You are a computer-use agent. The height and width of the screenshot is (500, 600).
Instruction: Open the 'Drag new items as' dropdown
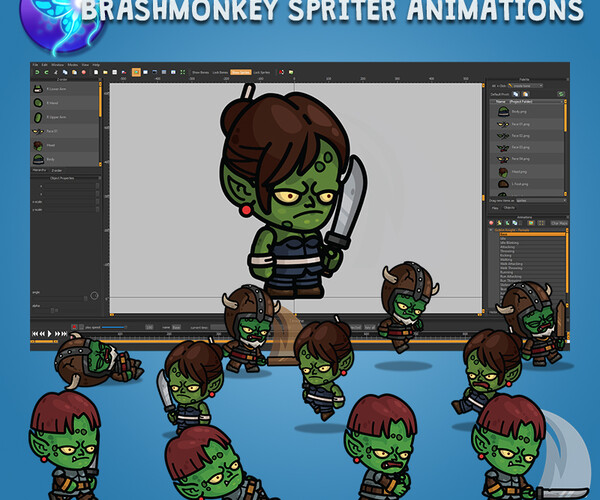541,200
